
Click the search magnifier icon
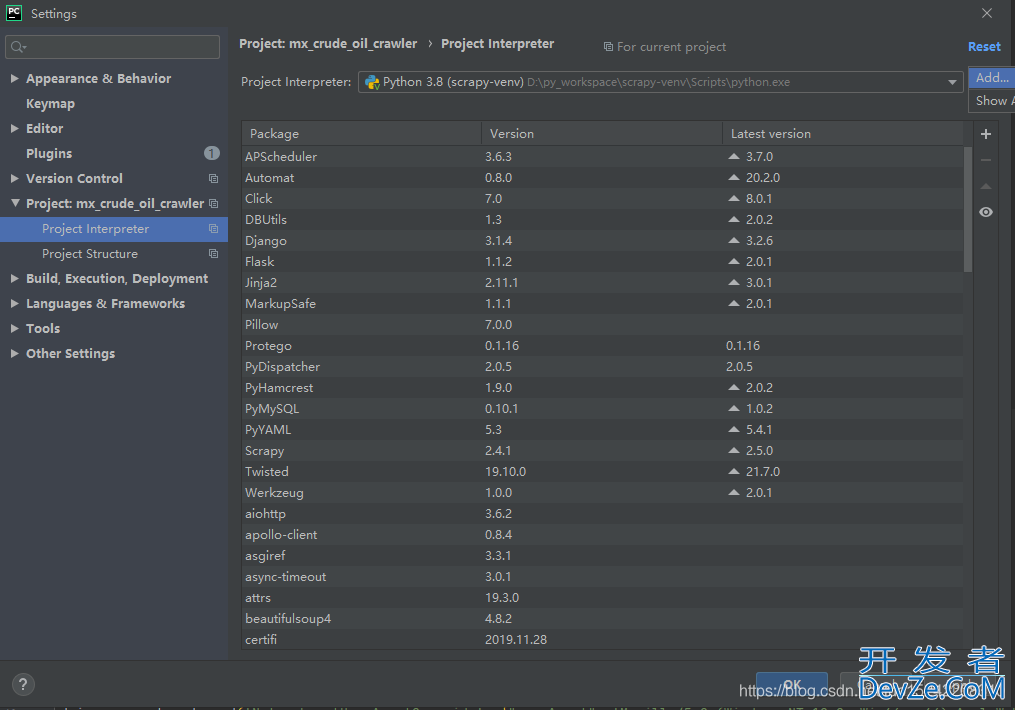click(x=17, y=47)
